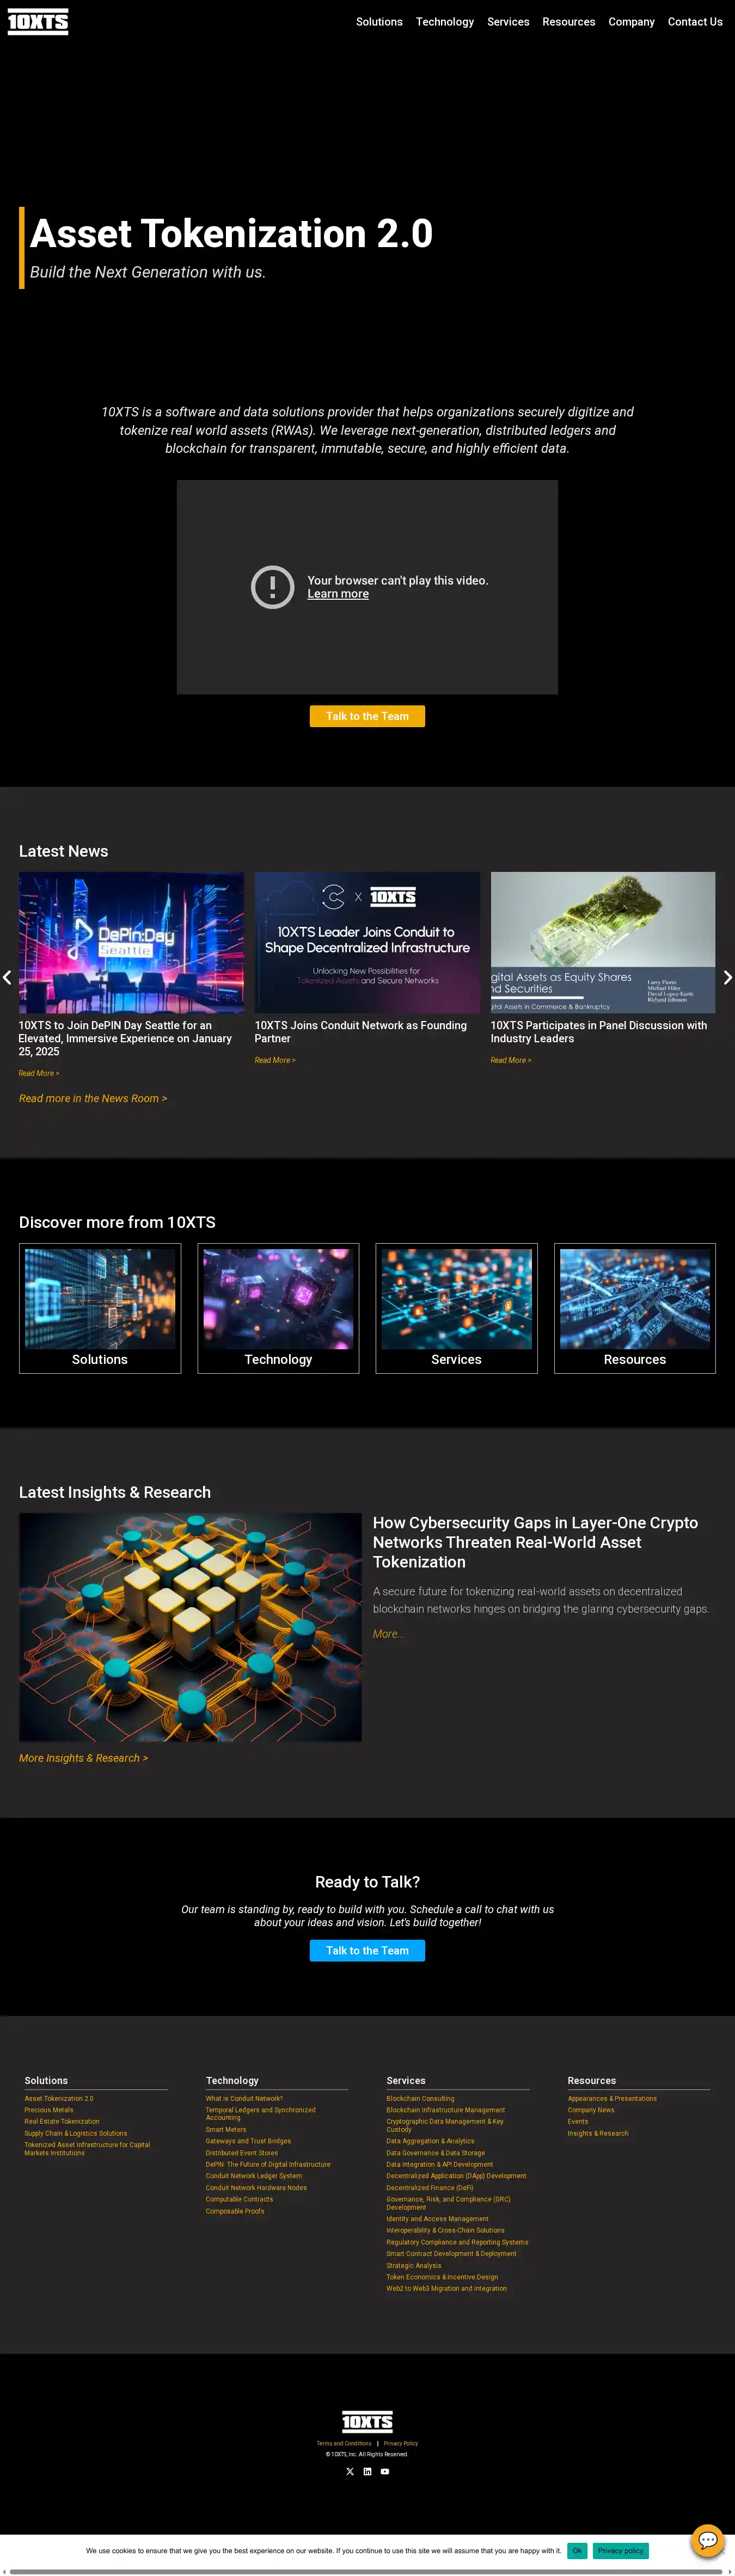Click the 10XTS logo in top header
This screenshot has width=735, height=2576.
38,22
